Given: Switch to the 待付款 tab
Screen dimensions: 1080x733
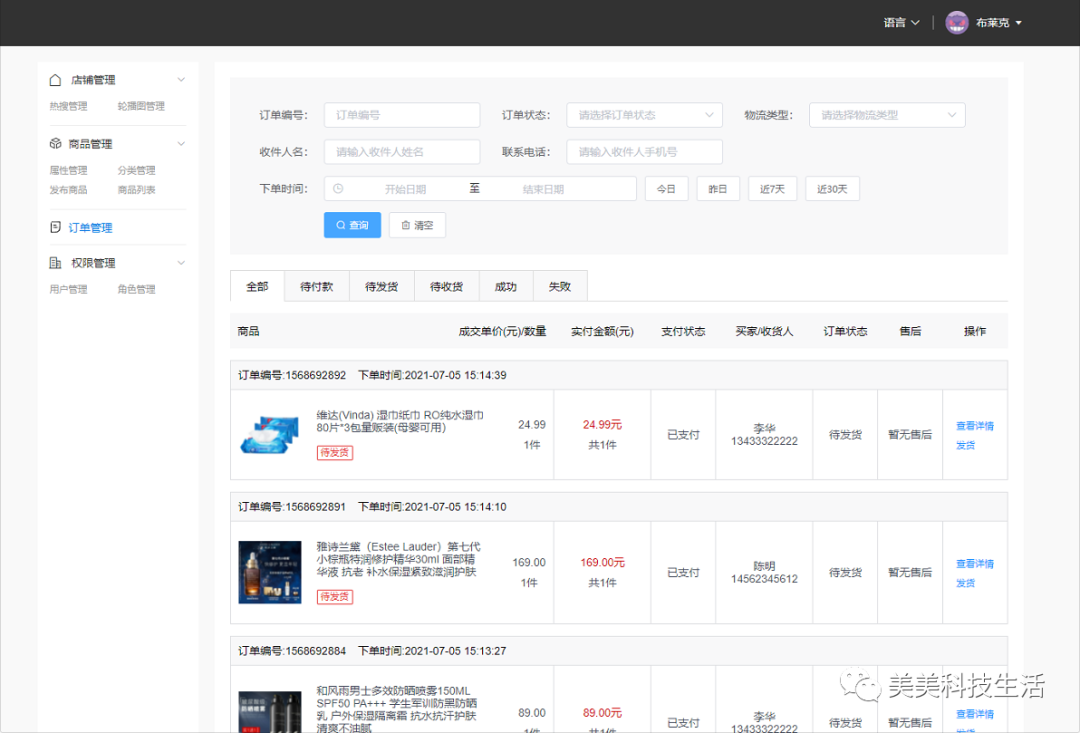Looking at the screenshot, I should click(x=316, y=285).
